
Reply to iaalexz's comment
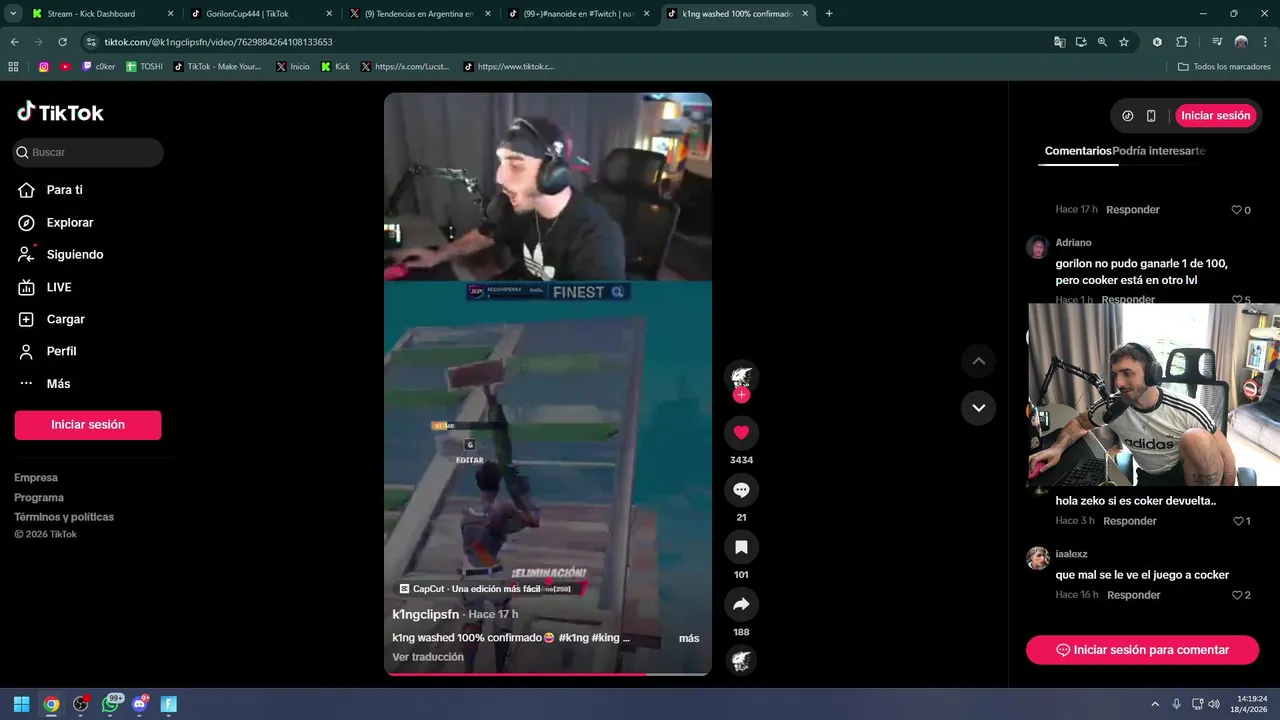pos(1133,595)
